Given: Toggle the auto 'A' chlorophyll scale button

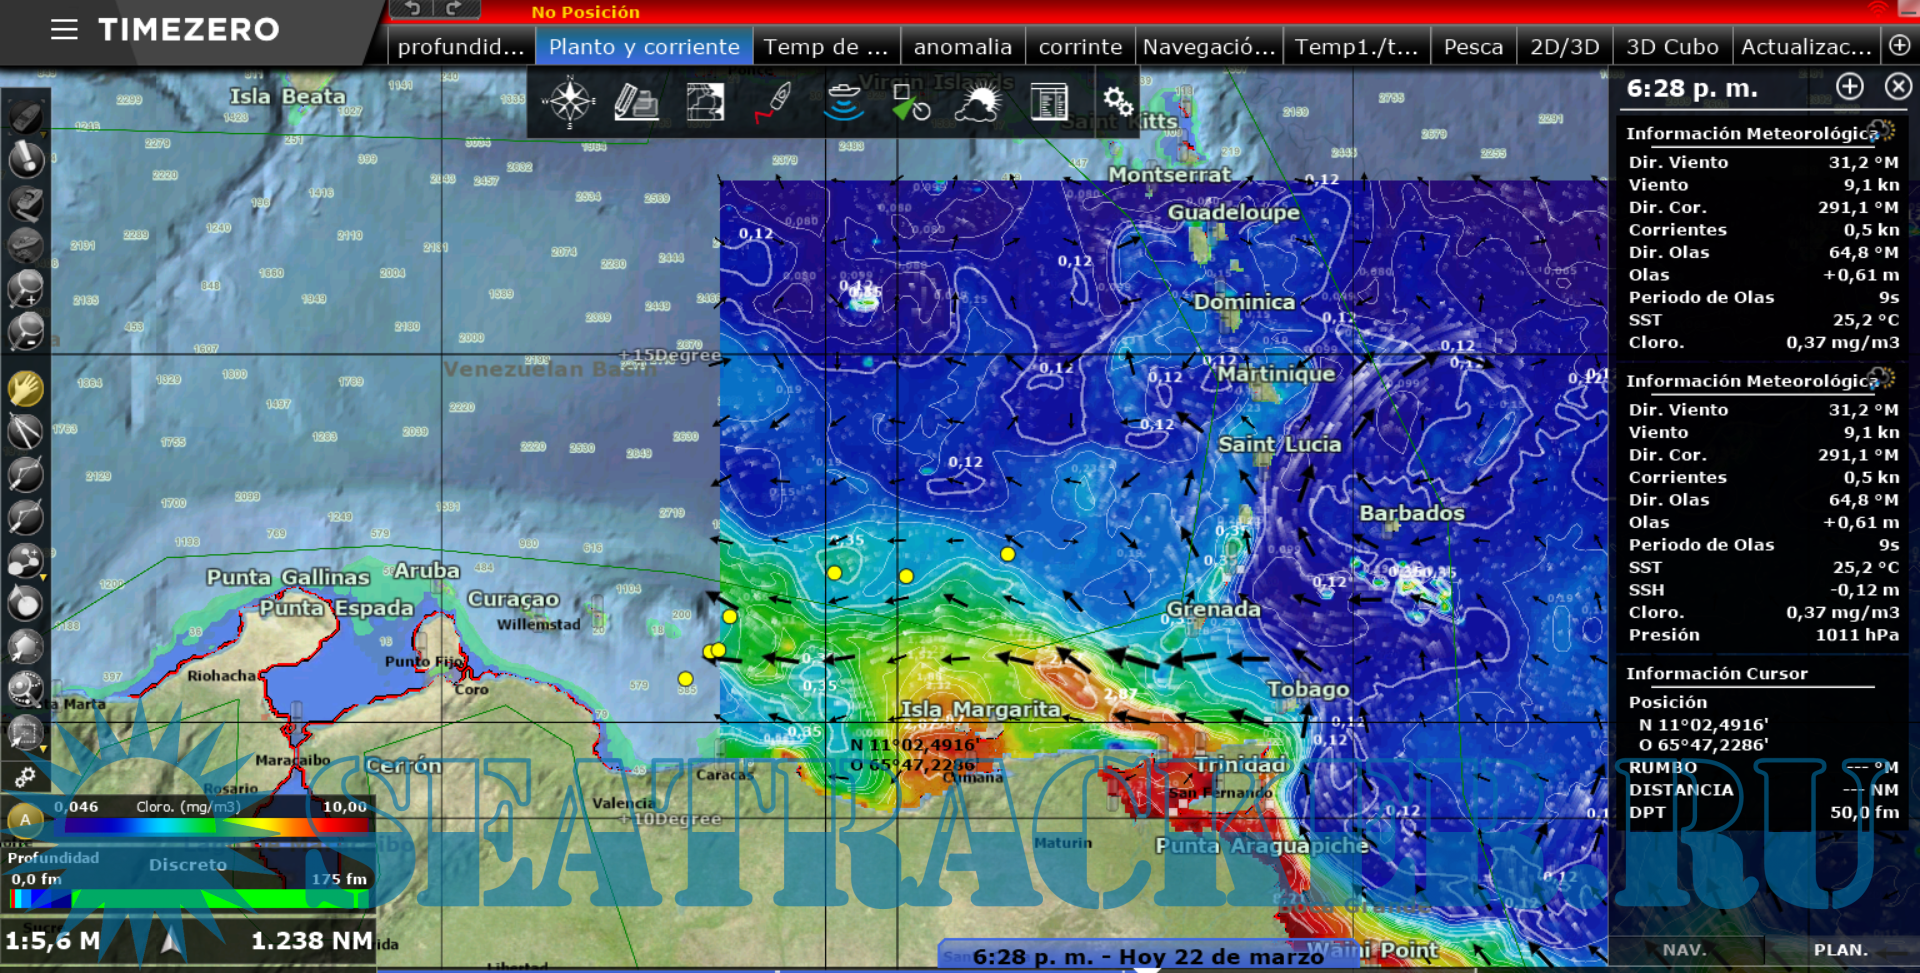Looking at the screenshot, I should pos(25,820).
